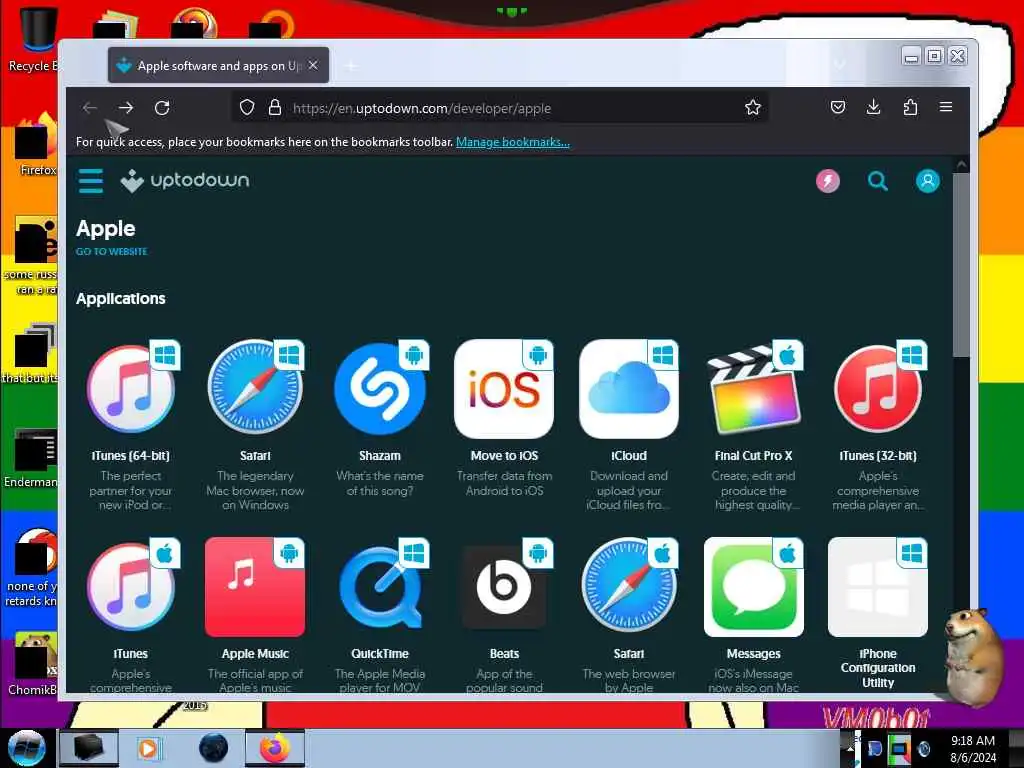Image resolution: width=1024 pixels, height=768 pixels.
Task: Open Firefox extensions button
Action: pos(910,107)
